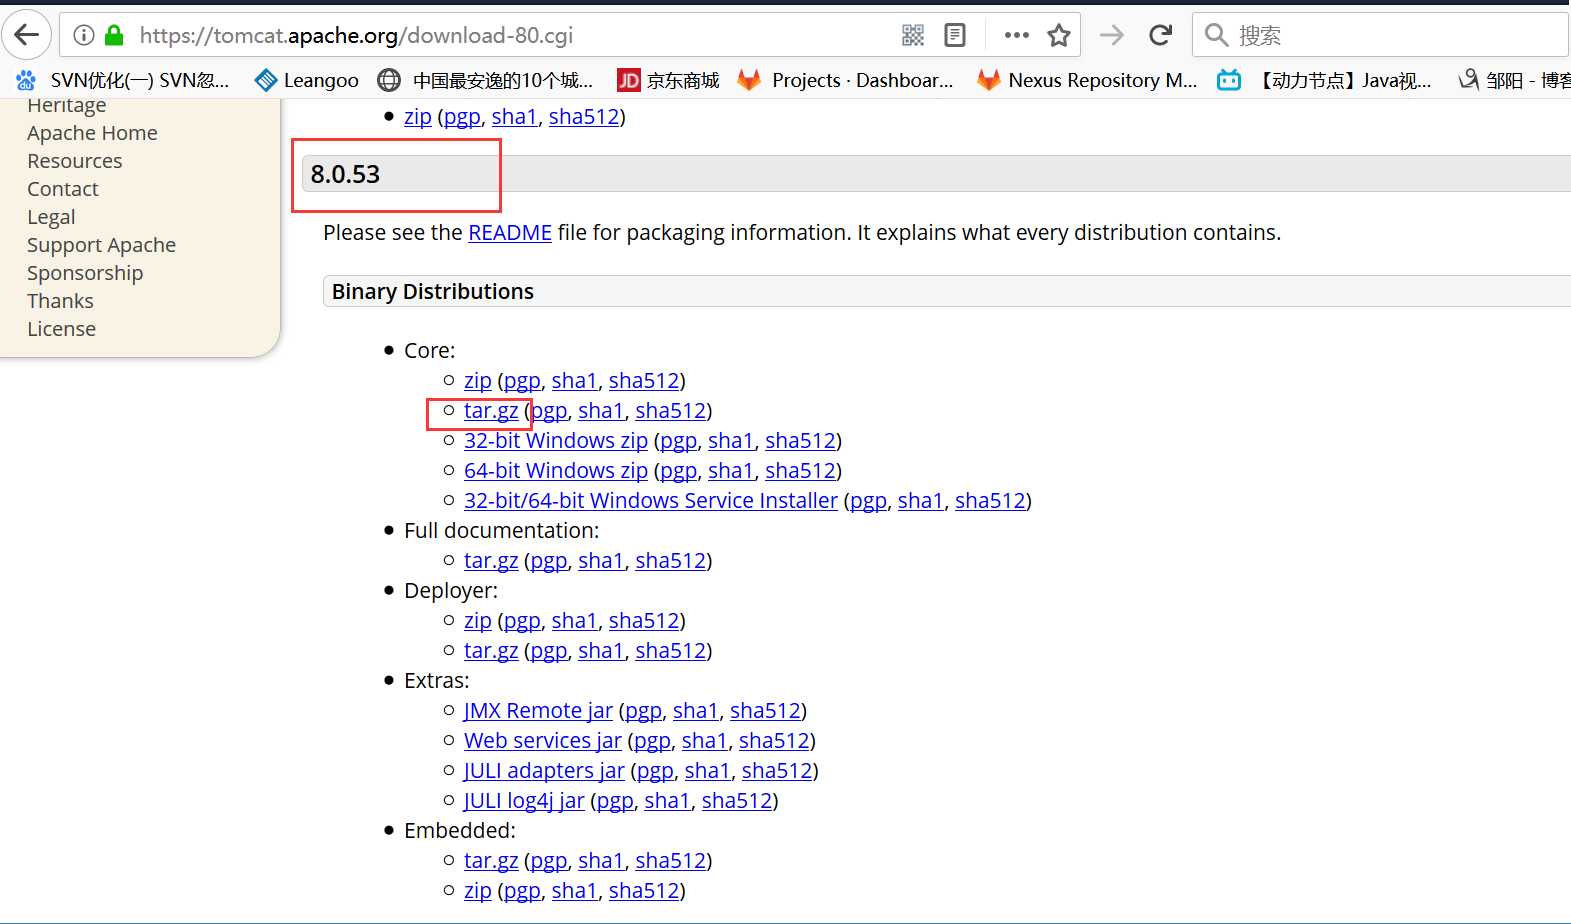Open the 邹阳 博客 bookmark
Image resolution: width=1571 pixels, height=924 pixels.
pyautogui.click(x=1514, y=80)
